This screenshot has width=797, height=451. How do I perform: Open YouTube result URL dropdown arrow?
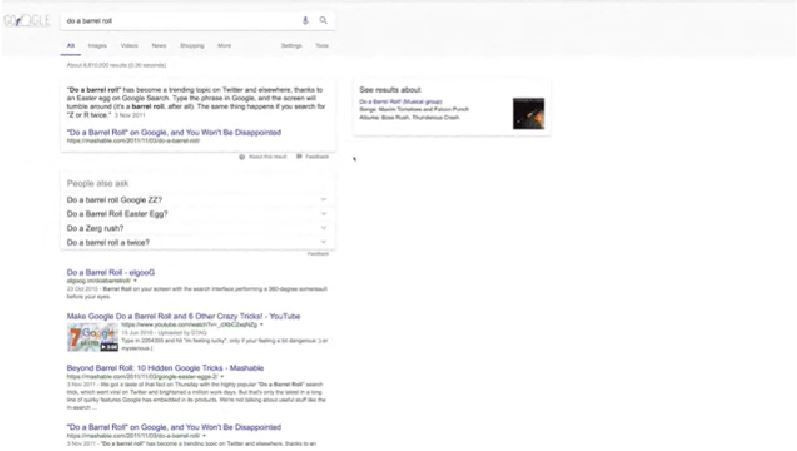tap(261, 324)
